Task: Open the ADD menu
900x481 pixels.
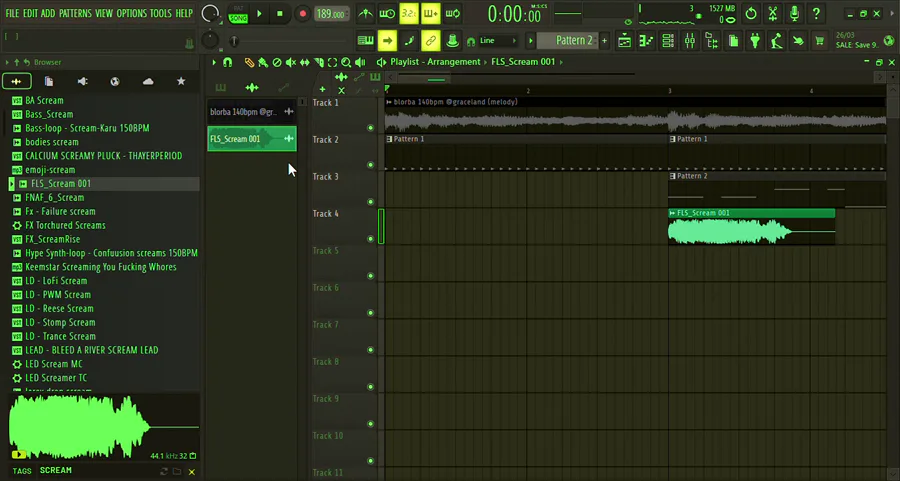Action: point(48,13)
